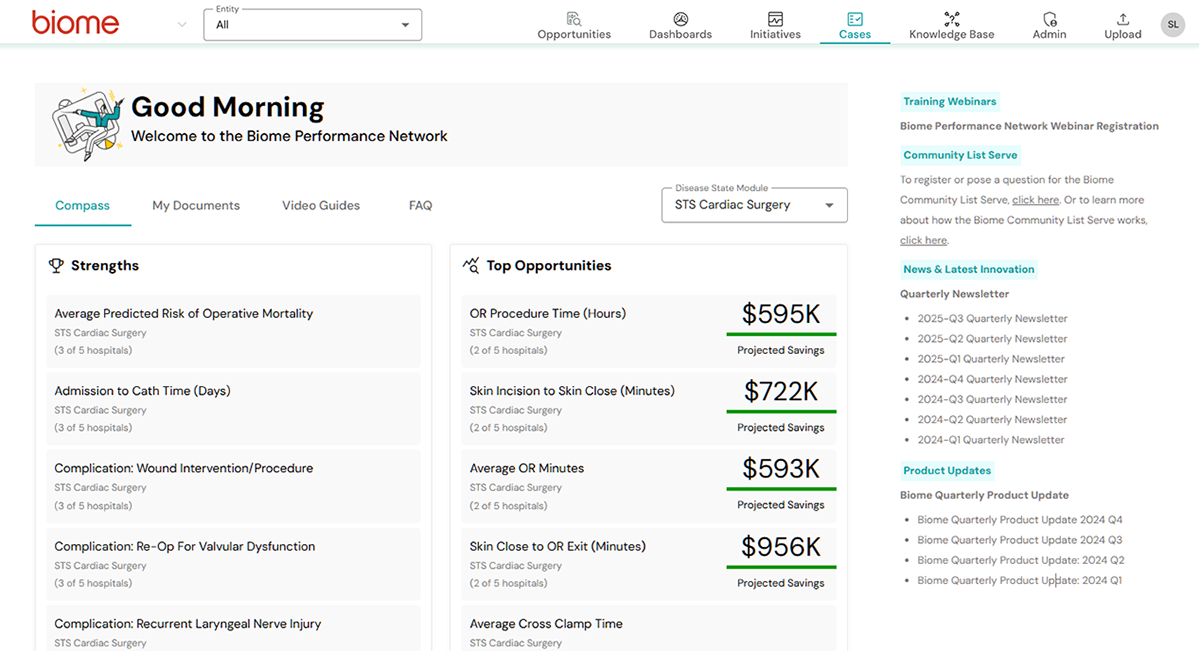Click the Training Webinars heading
Image resolution: width=1200 pixels, height=651 pixels.
pyautogui.click(x=949, y=101)
